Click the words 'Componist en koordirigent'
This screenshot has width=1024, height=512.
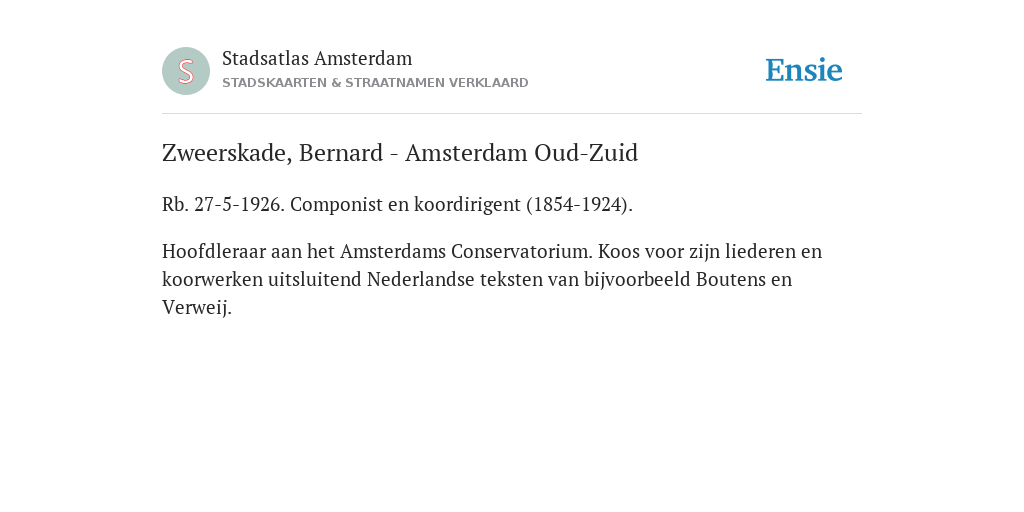point(406,204)
